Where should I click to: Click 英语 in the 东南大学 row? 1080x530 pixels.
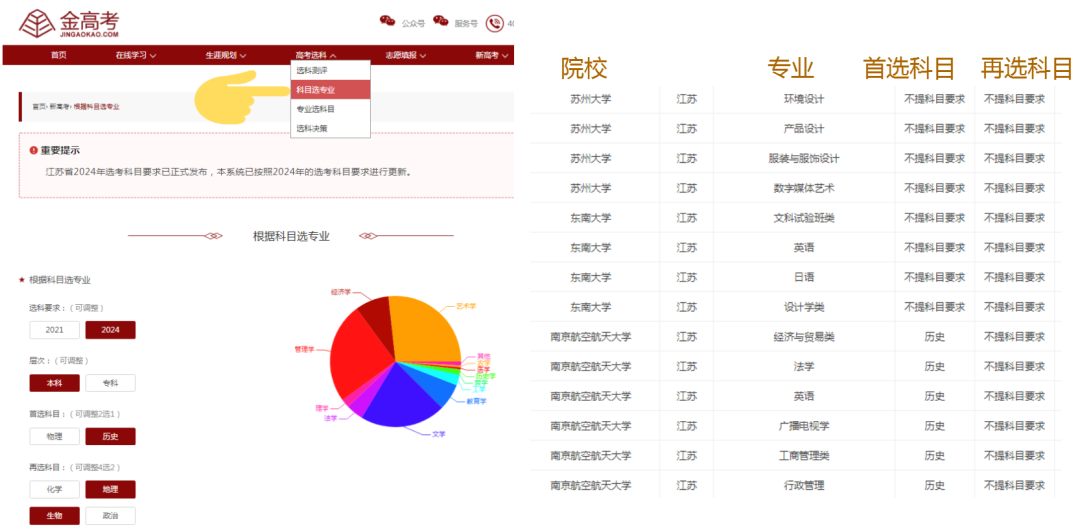pyautogui.click(x=804, y=247)
